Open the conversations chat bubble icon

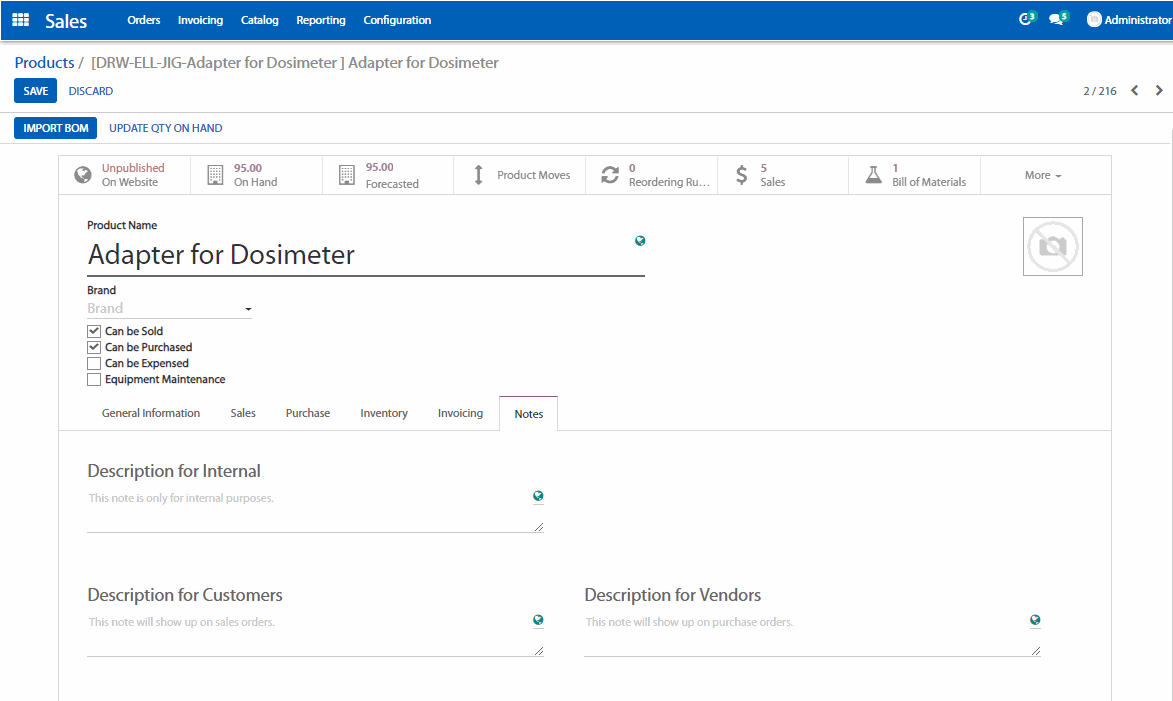point(1056,20)
